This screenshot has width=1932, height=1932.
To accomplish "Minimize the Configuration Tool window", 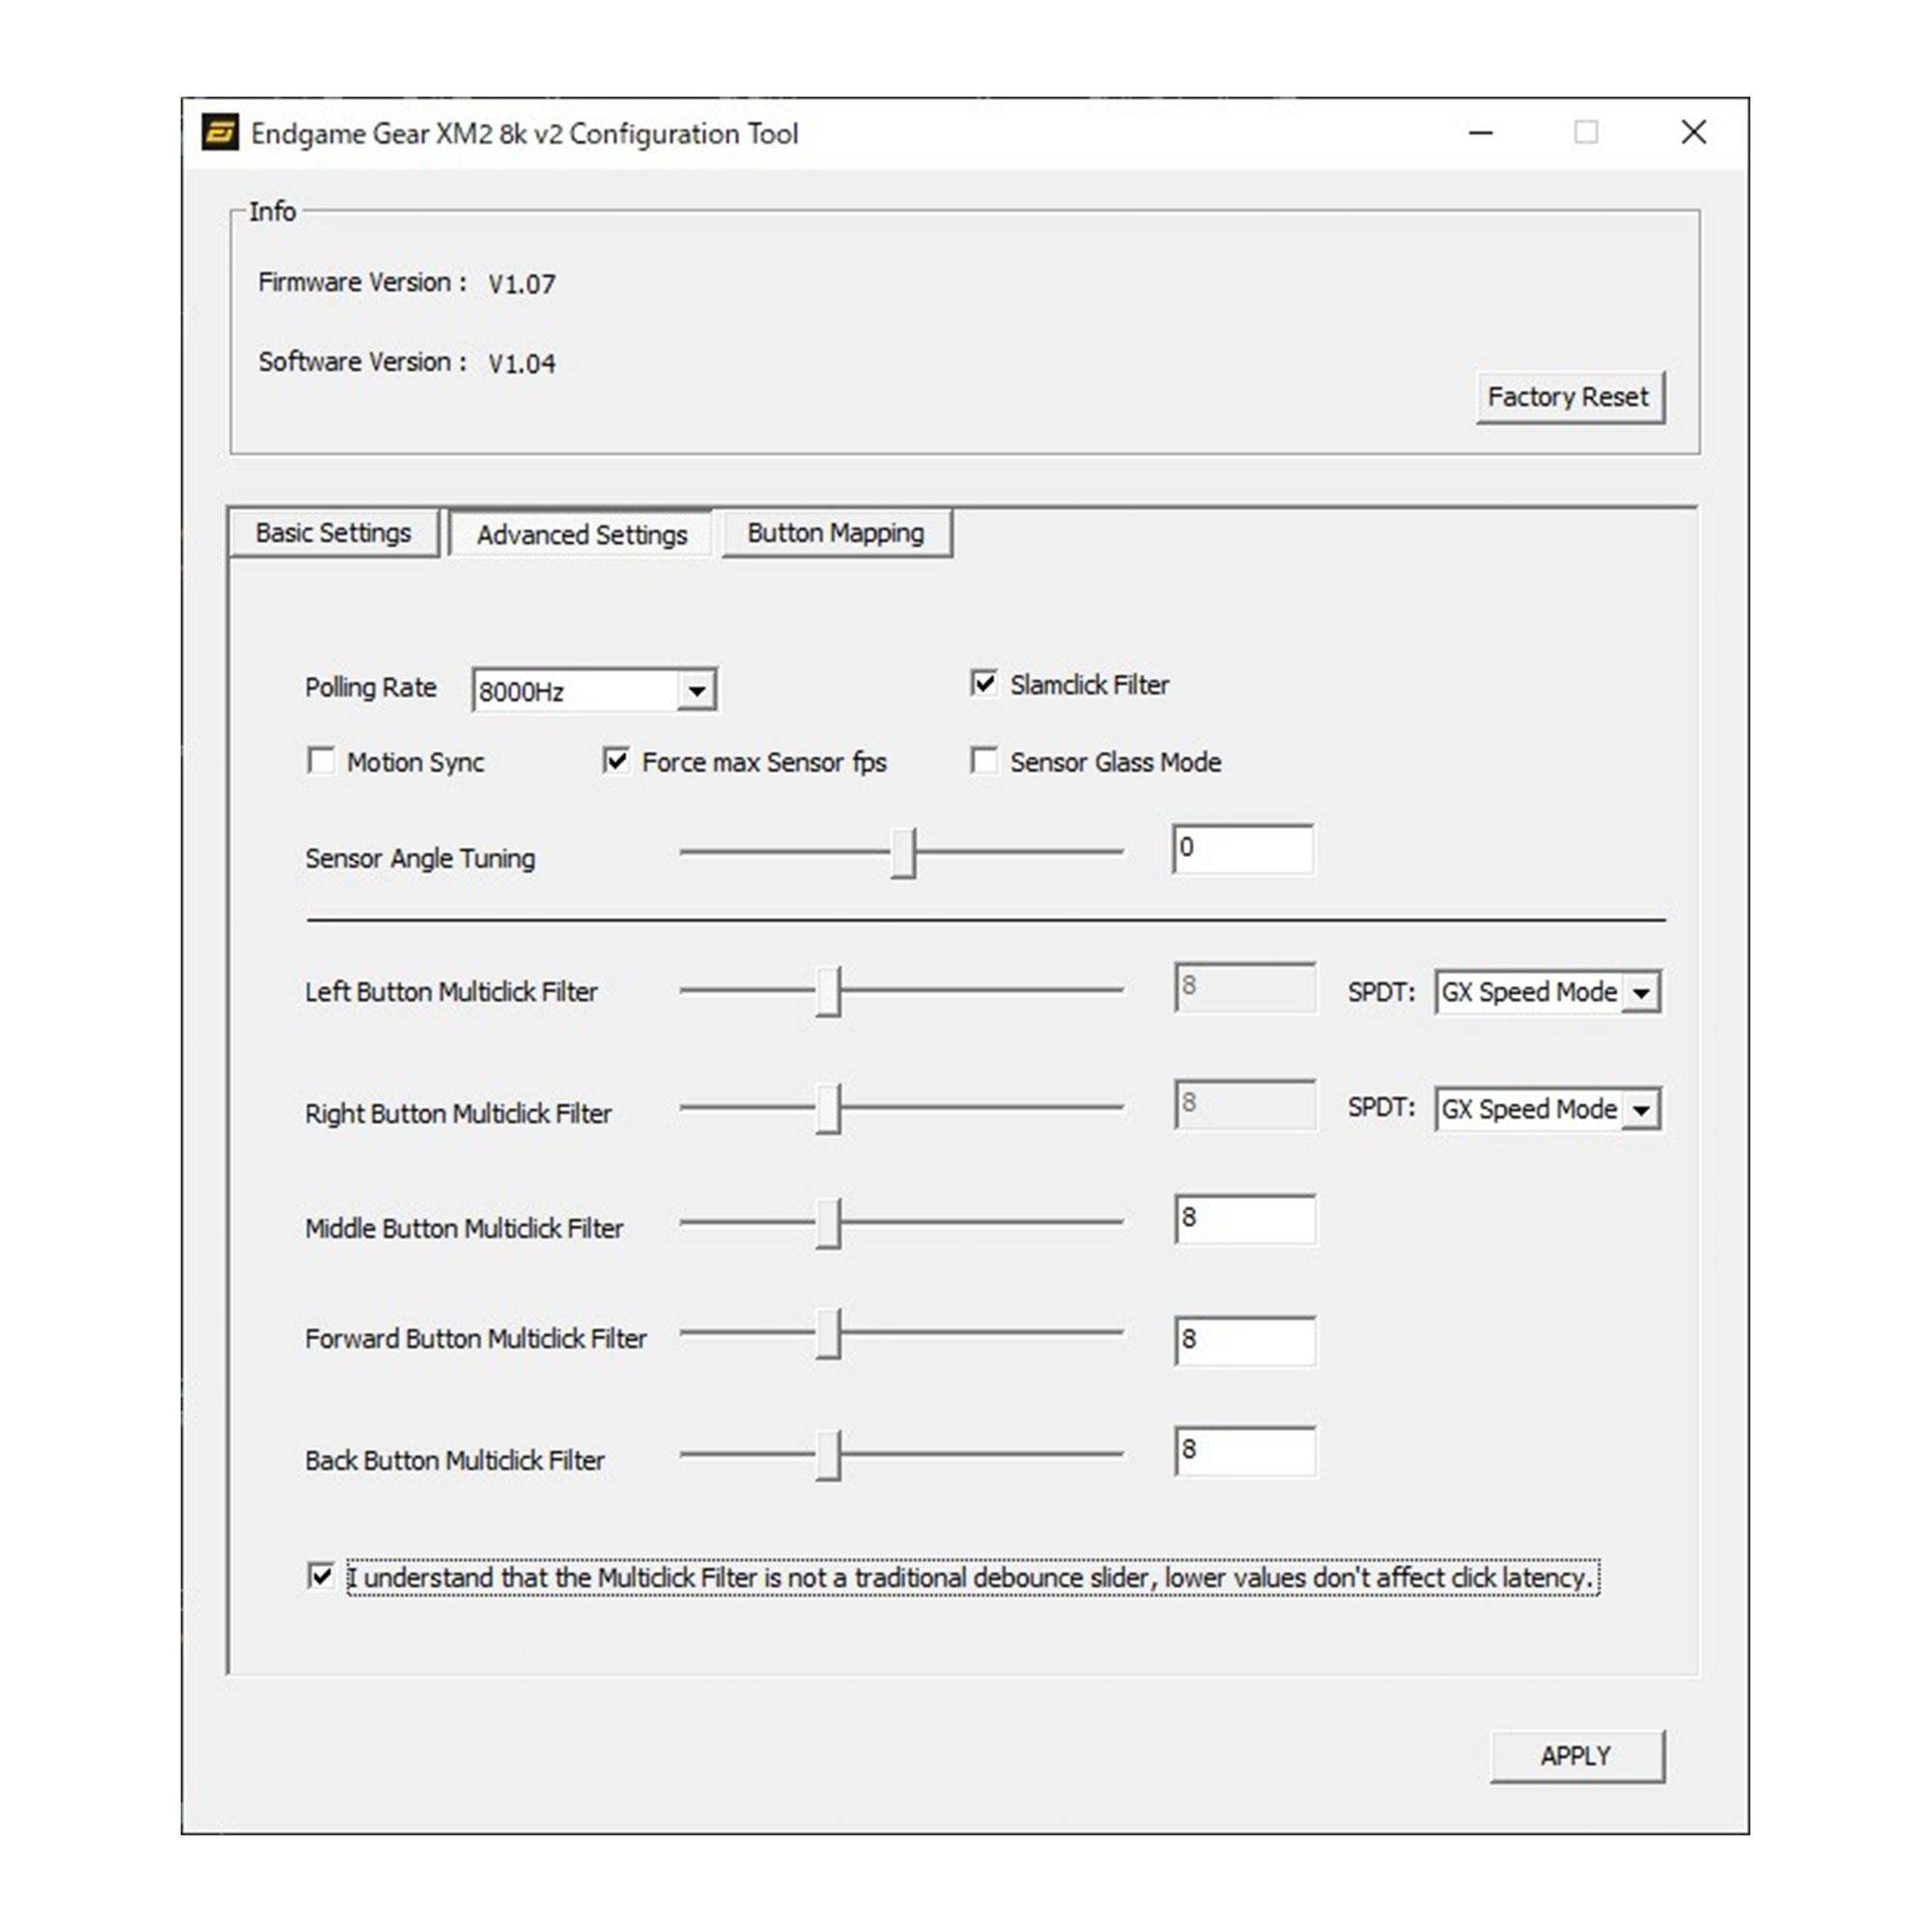I will coord(1480,132).
